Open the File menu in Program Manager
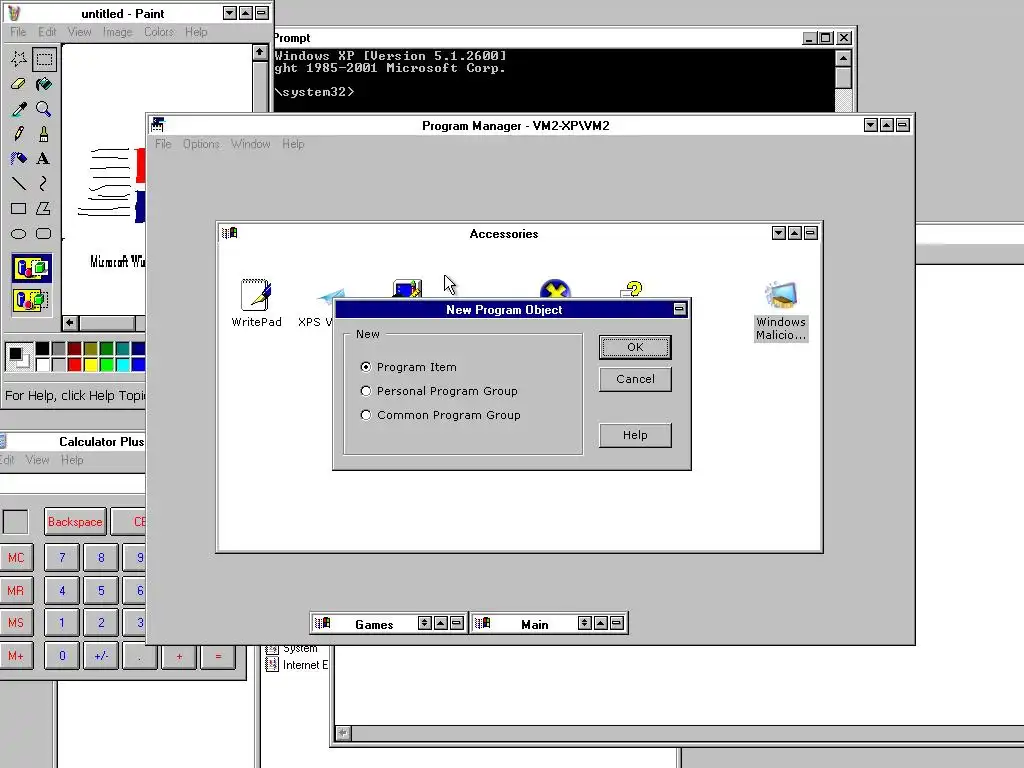This screenshot has height=768, width=1024. (x=163, y=144)
